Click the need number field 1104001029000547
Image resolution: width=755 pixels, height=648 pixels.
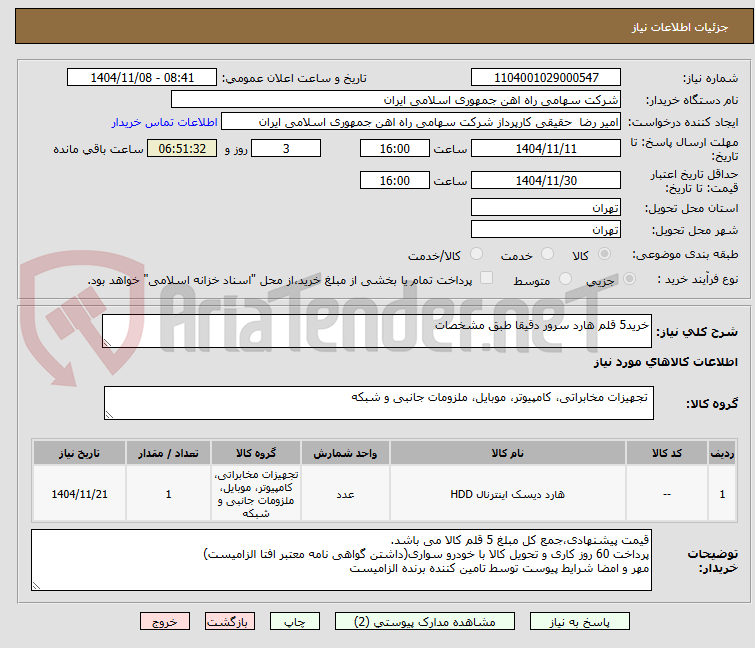click(546, 78)
